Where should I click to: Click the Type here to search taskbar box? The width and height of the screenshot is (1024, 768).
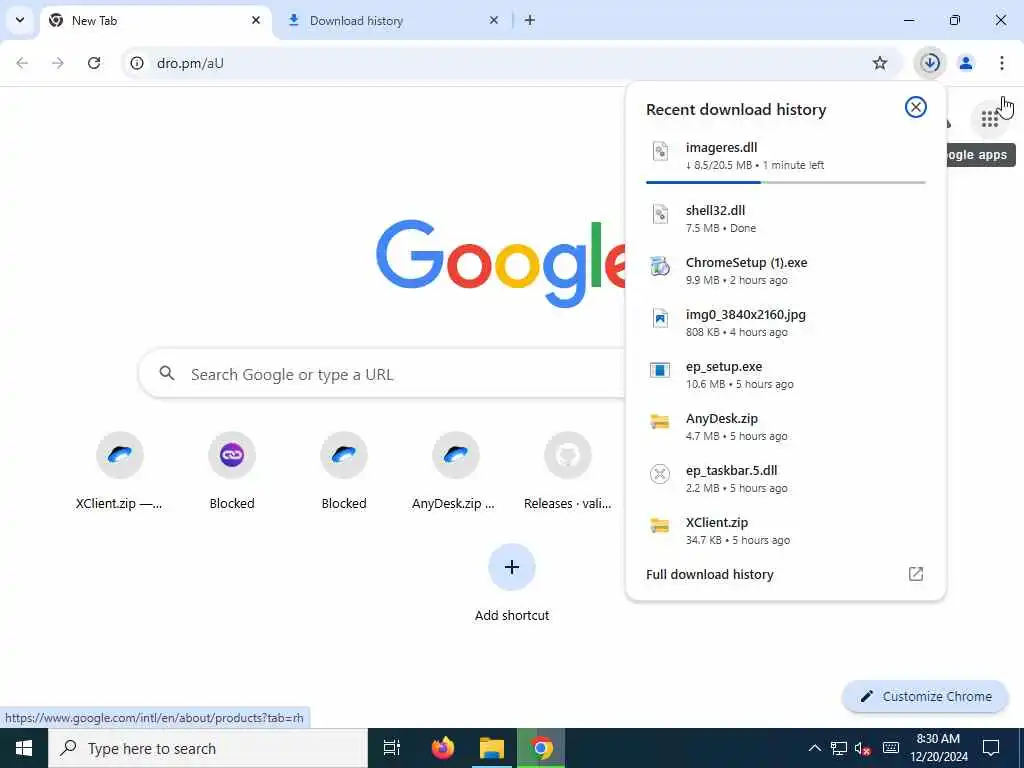pyautogui.click(x=208, y=748)
